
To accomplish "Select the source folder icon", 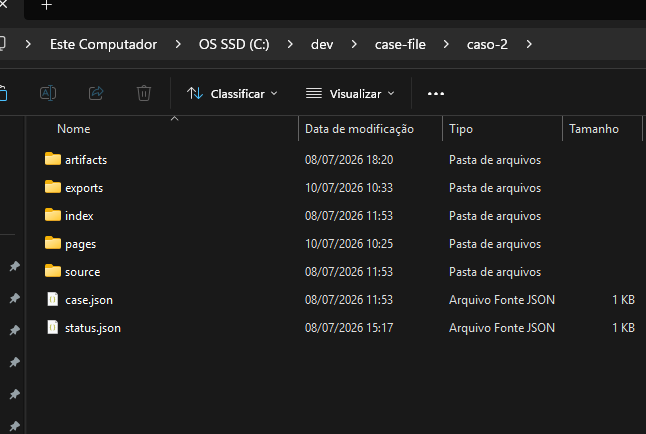I will coord(53,271).
